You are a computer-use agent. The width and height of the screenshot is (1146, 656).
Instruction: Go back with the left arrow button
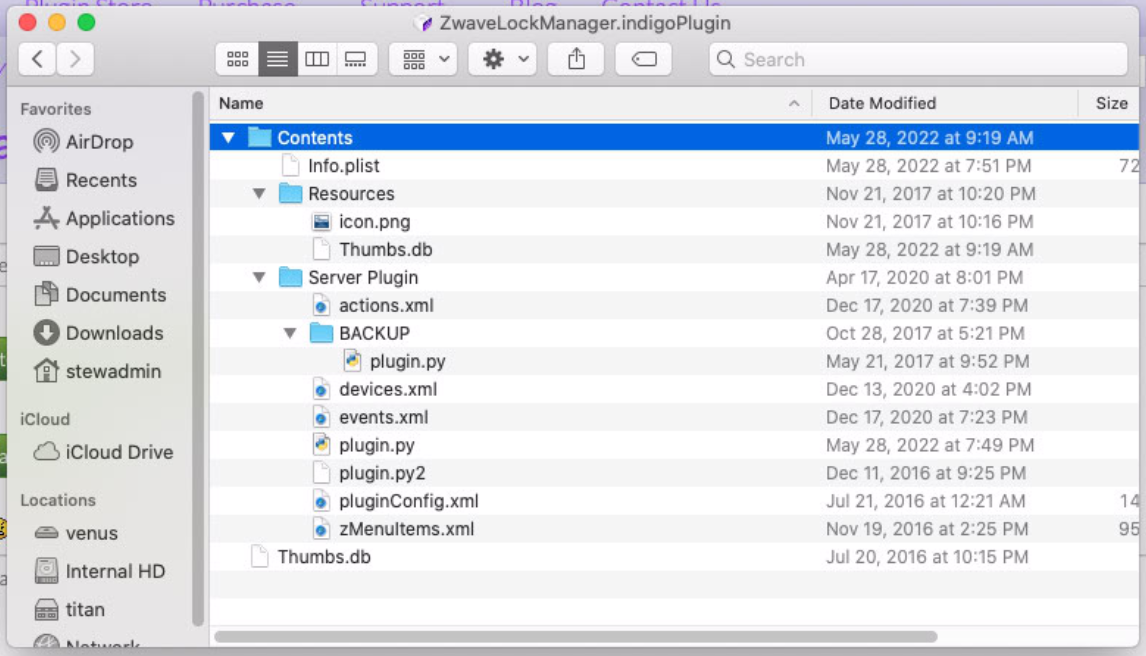[38, 59]
